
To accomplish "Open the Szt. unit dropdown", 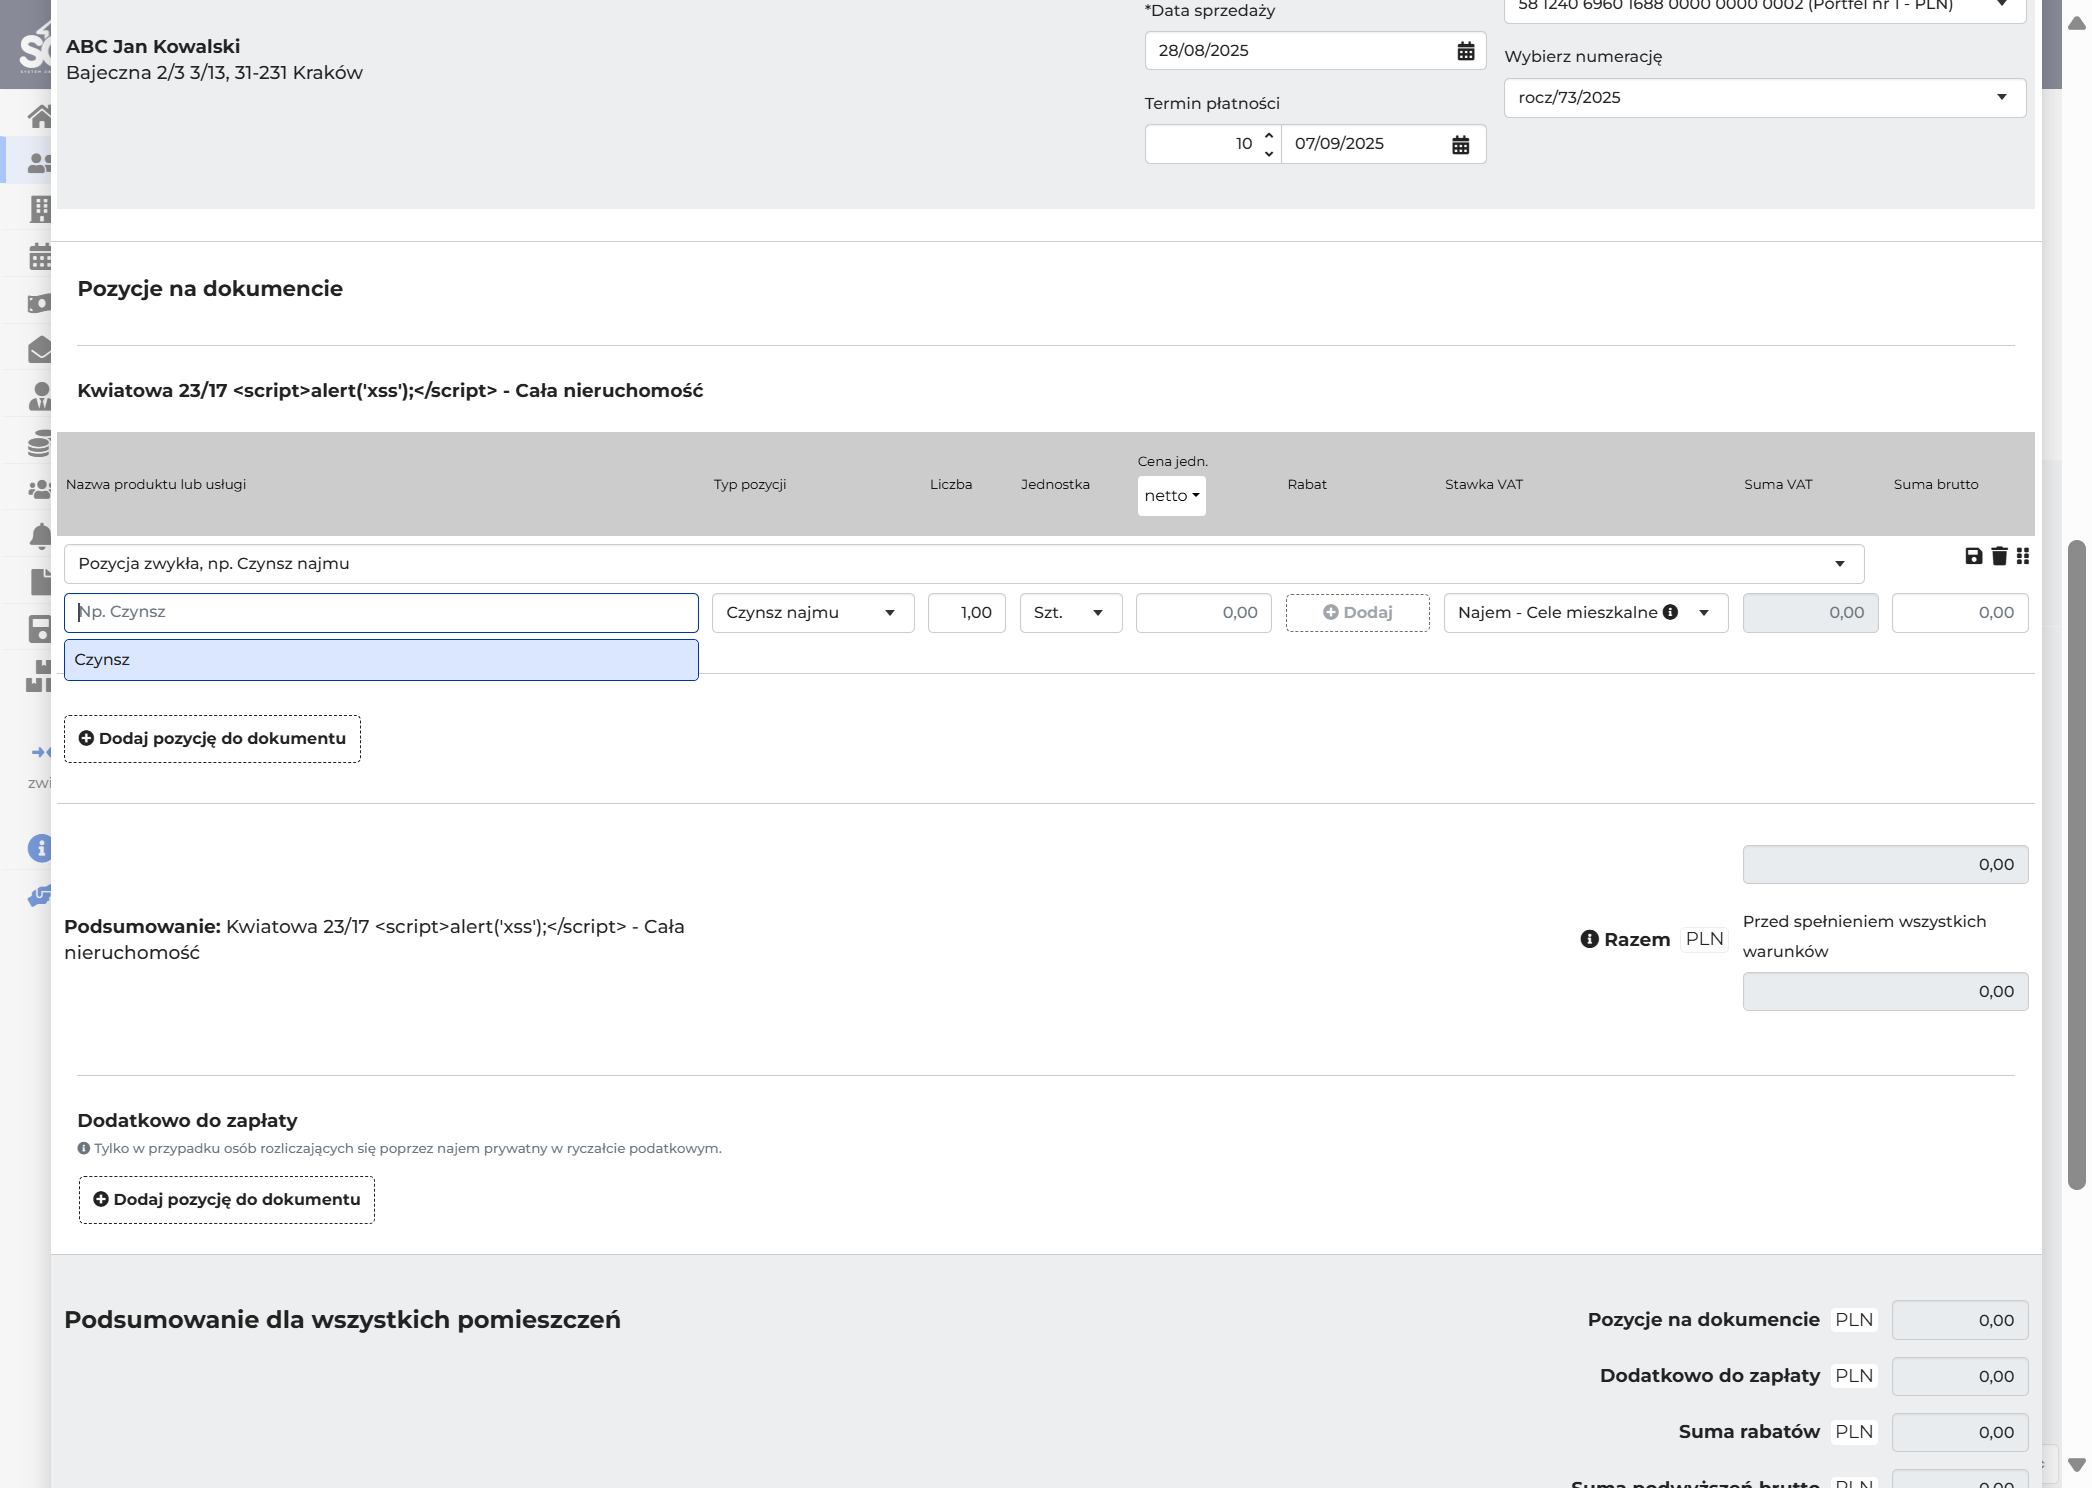I will 1071,613.
